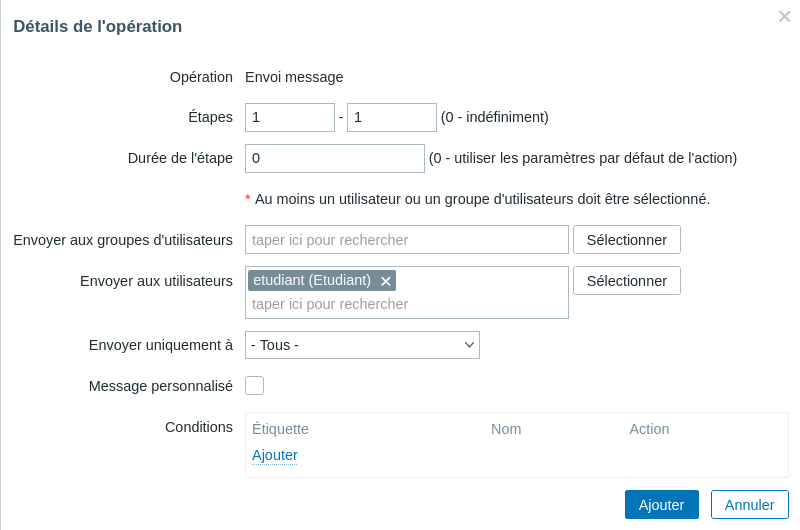Click search field below etudiant tag

(406, 304)
